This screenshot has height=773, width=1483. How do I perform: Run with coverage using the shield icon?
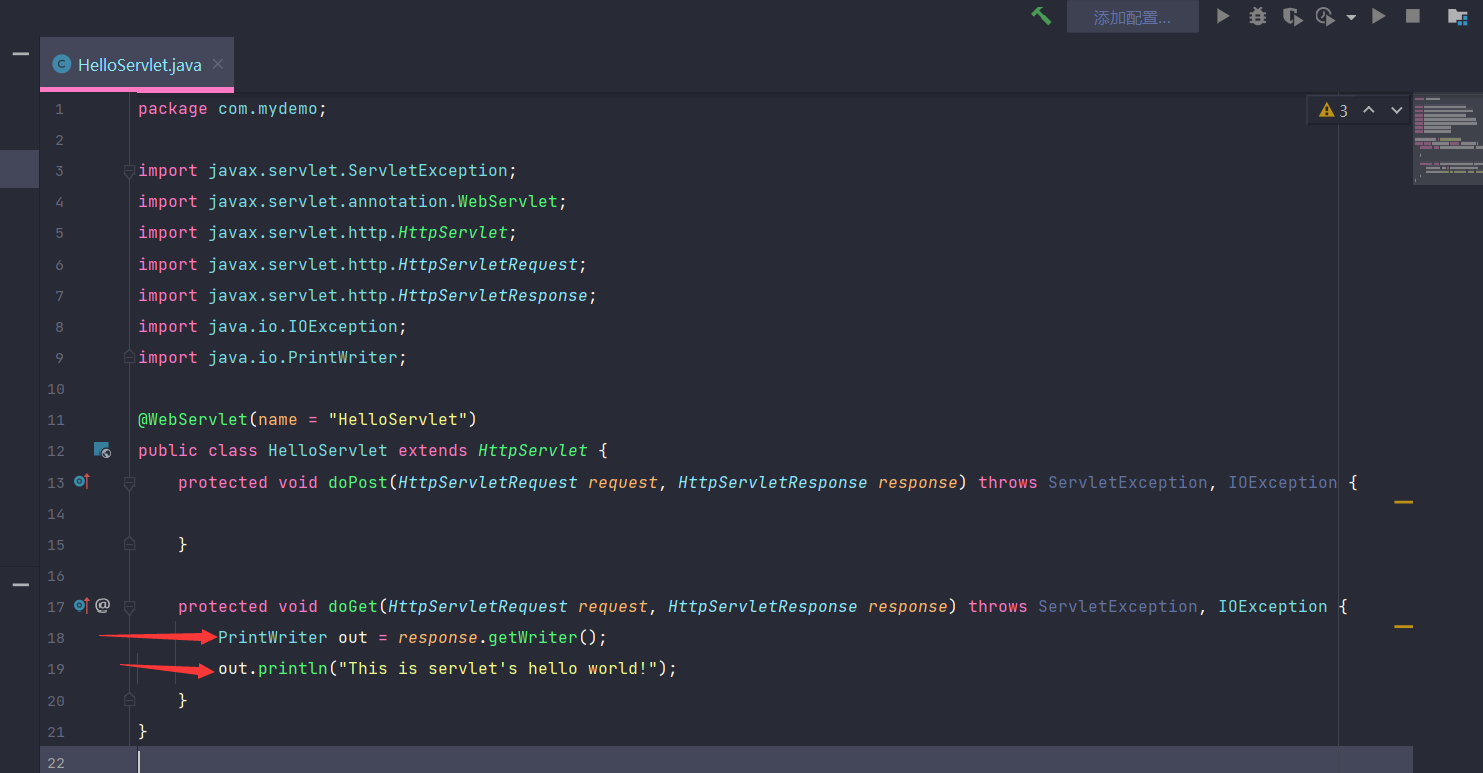click(x=1292, y=16)
